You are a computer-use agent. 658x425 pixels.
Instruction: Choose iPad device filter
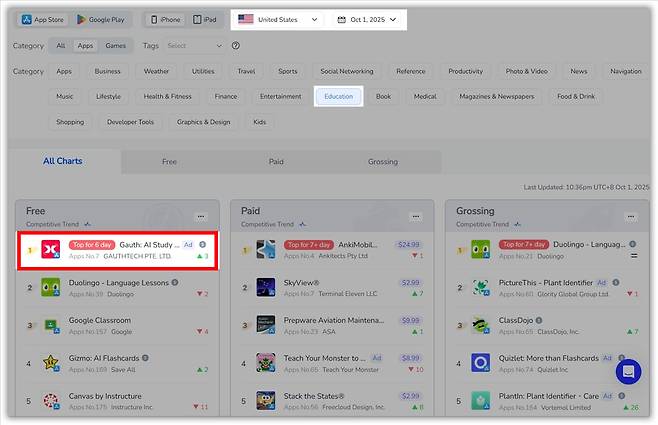(205, 20)
